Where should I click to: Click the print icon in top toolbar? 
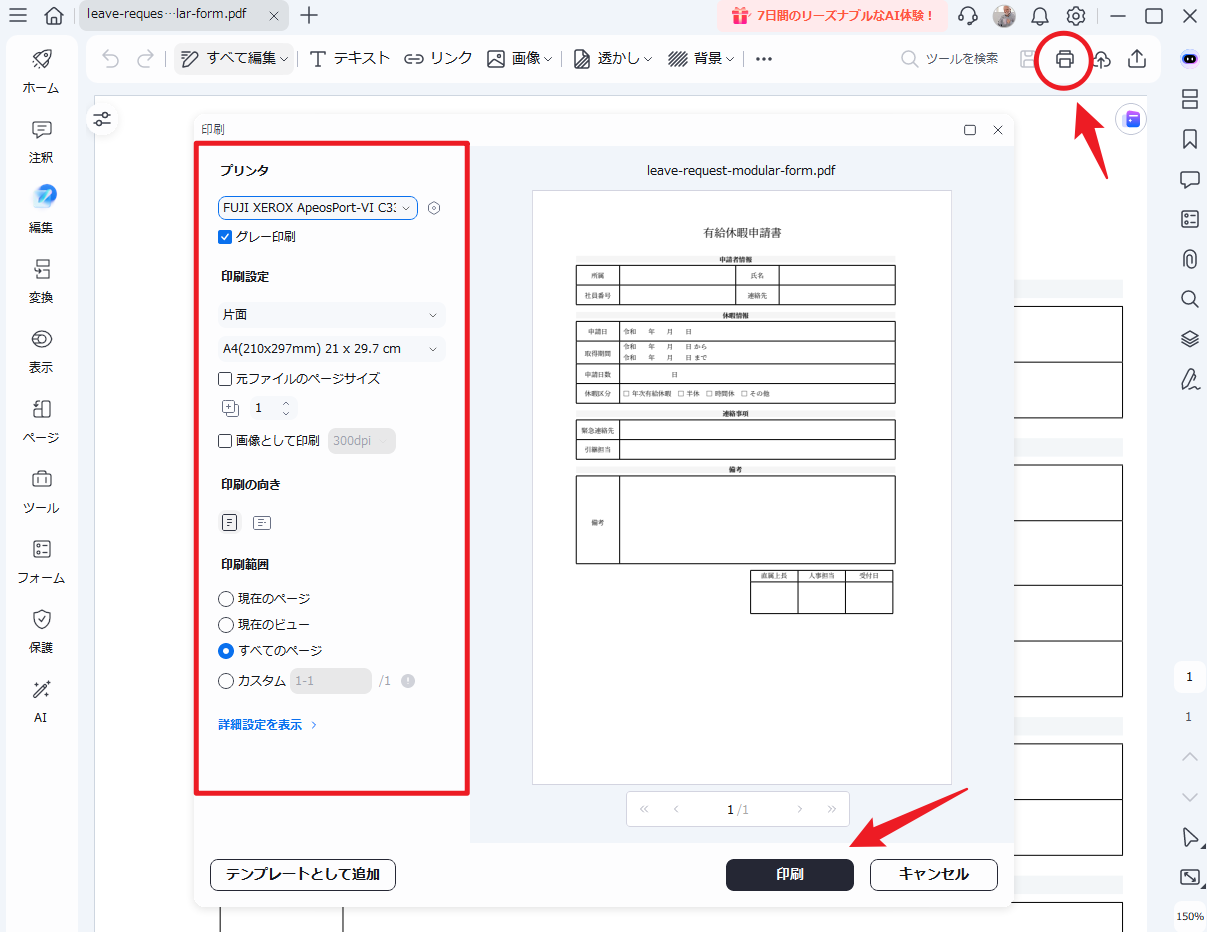[x=1065, y=59]
